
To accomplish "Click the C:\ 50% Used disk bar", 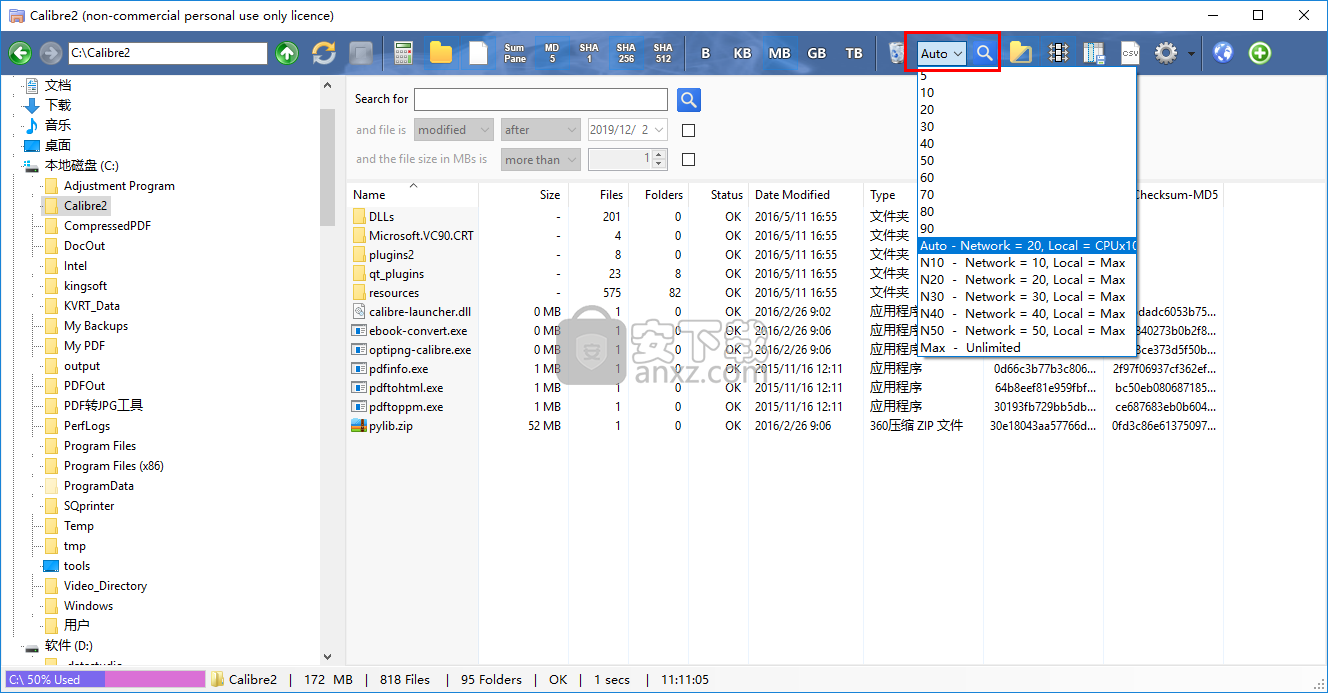I will pyautogui.click(x=105, y=679).
